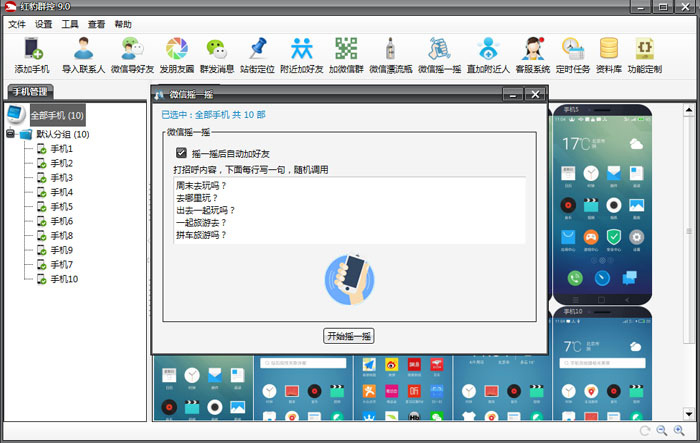Image resolution: width=700 pixels, height=443 pixels.
Task: Click zoom in magnifier in status bar
Action: coord(679,430)
